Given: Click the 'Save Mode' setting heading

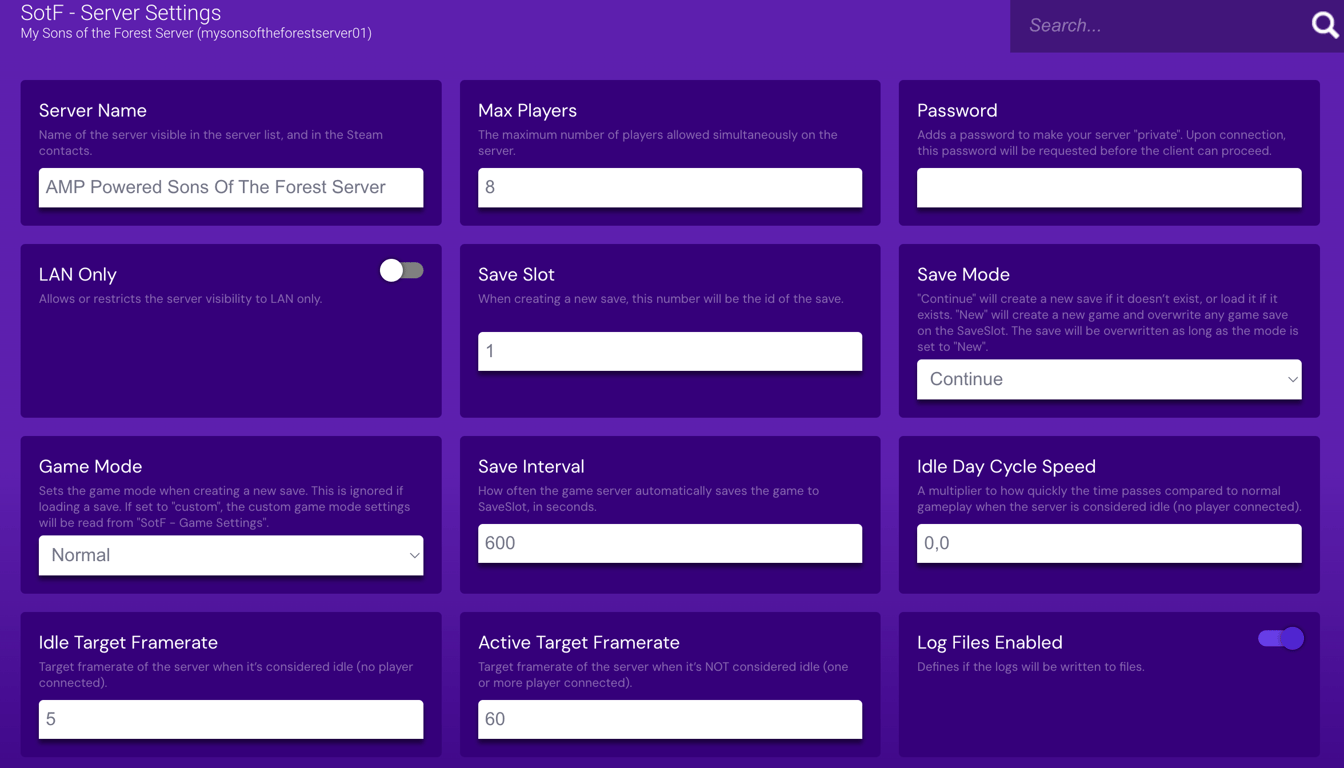Looking at the screenshot, I should (x=963, y=274).
